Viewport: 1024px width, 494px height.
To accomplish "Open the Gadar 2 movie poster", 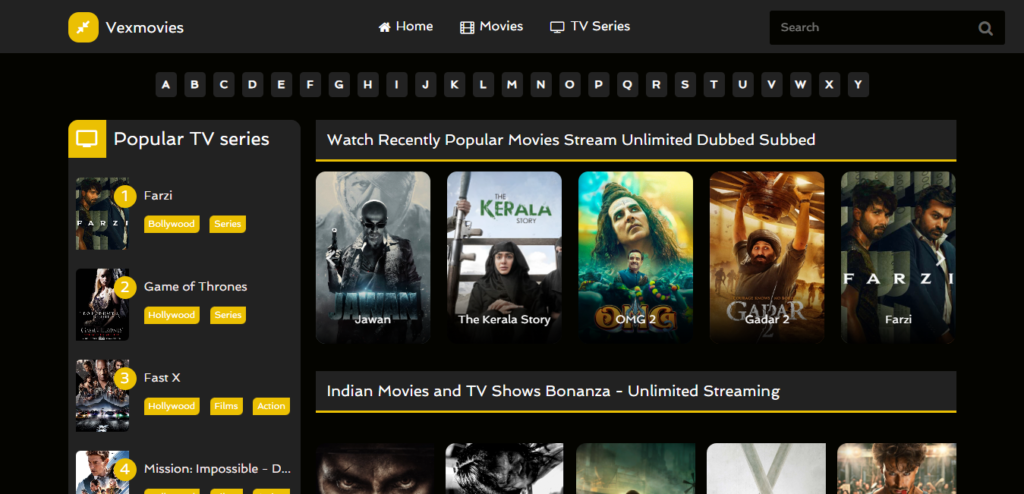I will 767,257.
